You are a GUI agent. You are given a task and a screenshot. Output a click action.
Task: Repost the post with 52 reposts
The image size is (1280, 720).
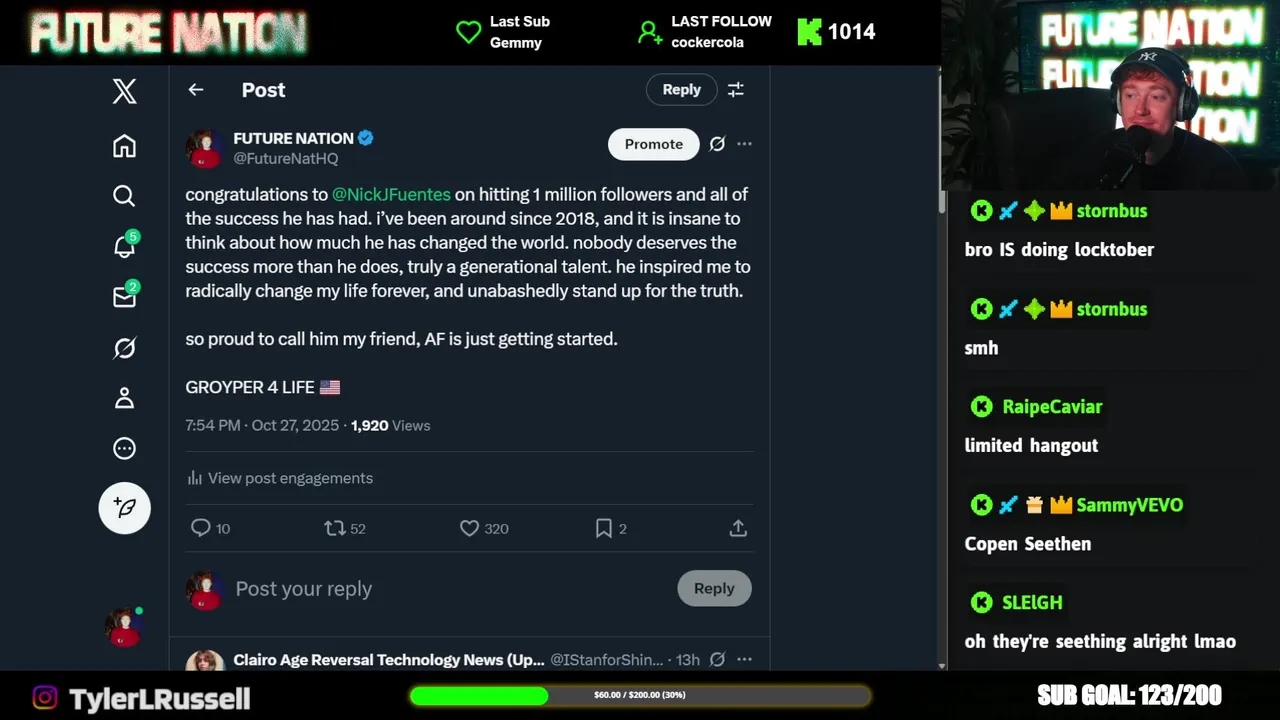click(335, 528)
